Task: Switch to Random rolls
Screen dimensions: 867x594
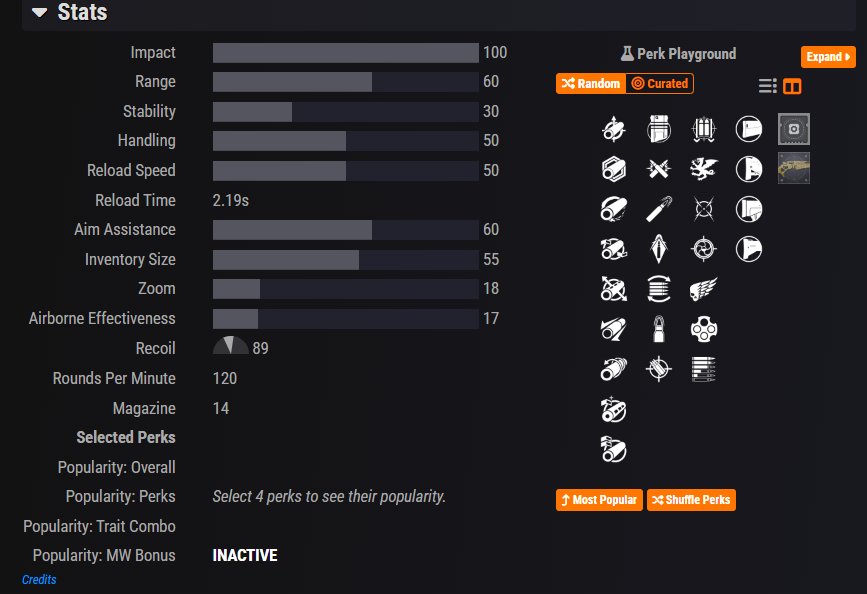Action: 591,84
